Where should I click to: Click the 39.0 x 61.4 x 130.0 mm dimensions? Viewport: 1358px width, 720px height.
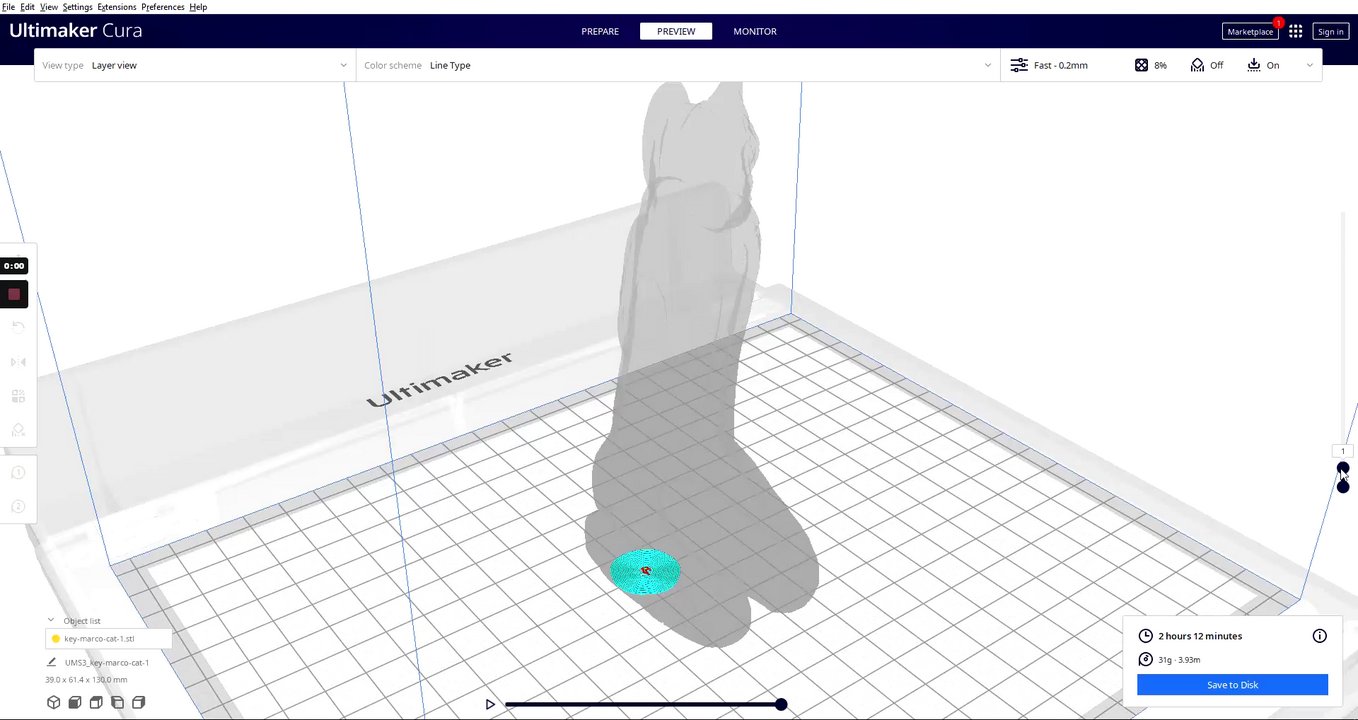(x=86, y=680)
